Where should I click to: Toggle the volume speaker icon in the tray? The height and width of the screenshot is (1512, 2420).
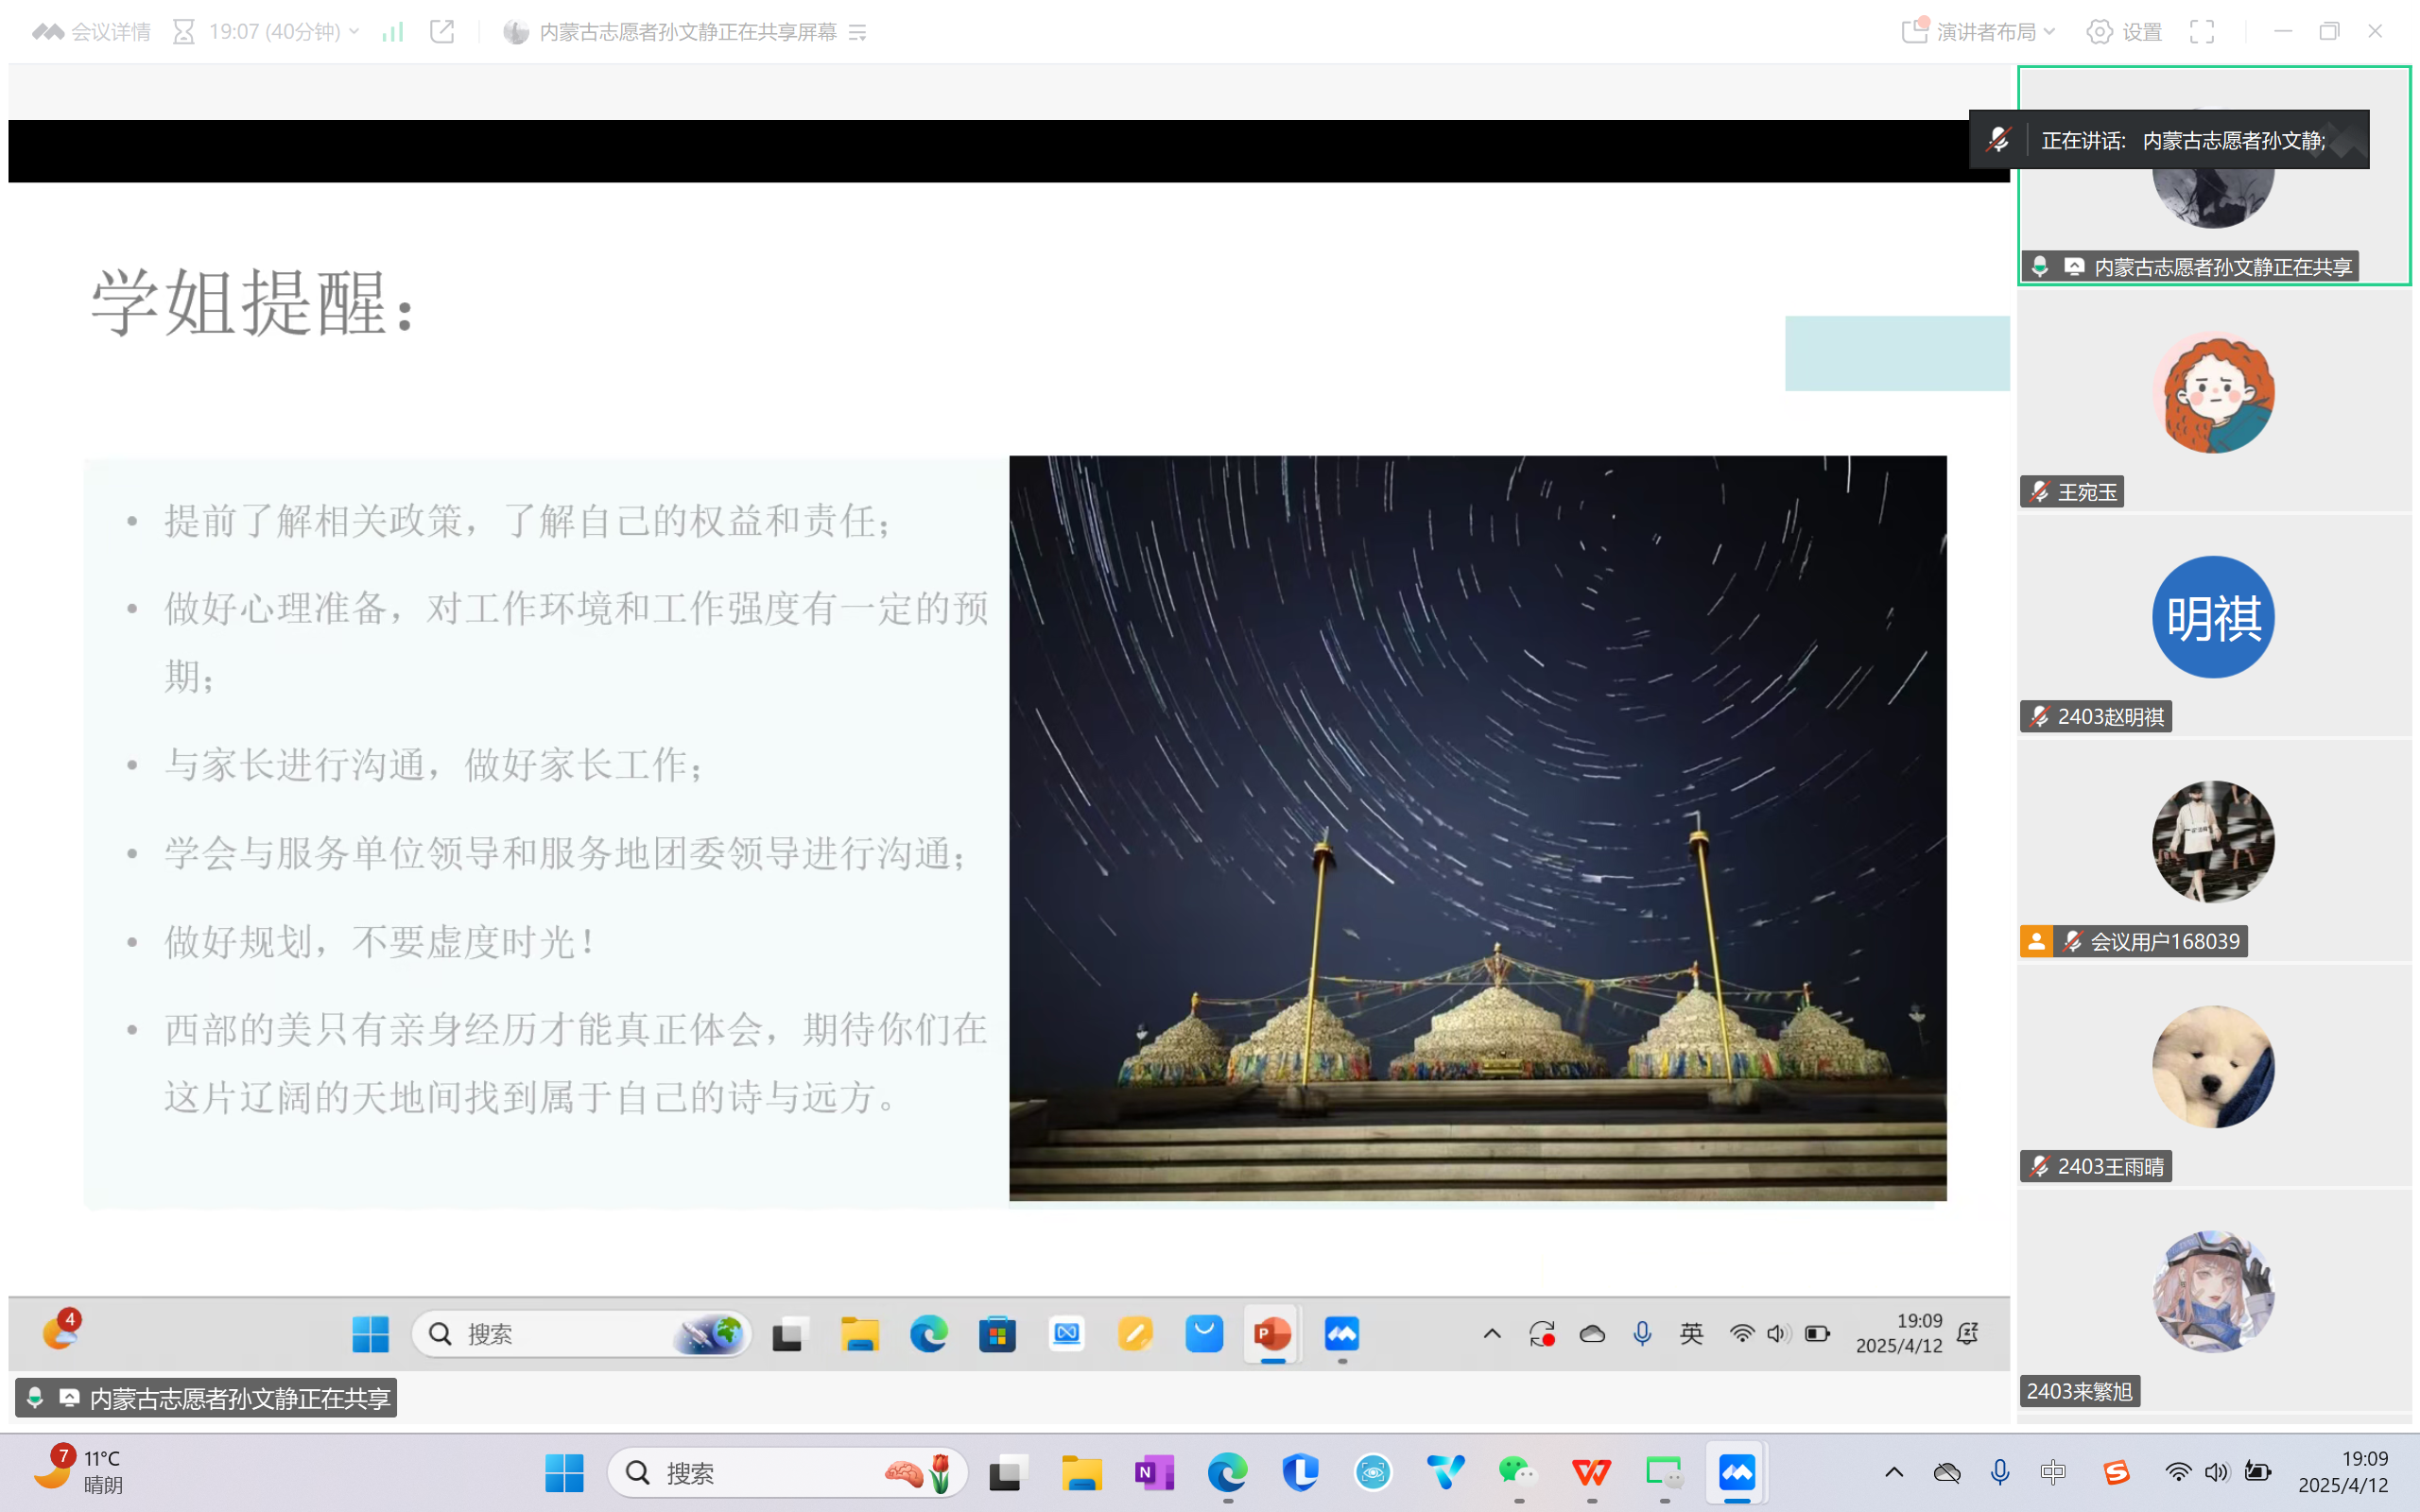point(2217,1472)
